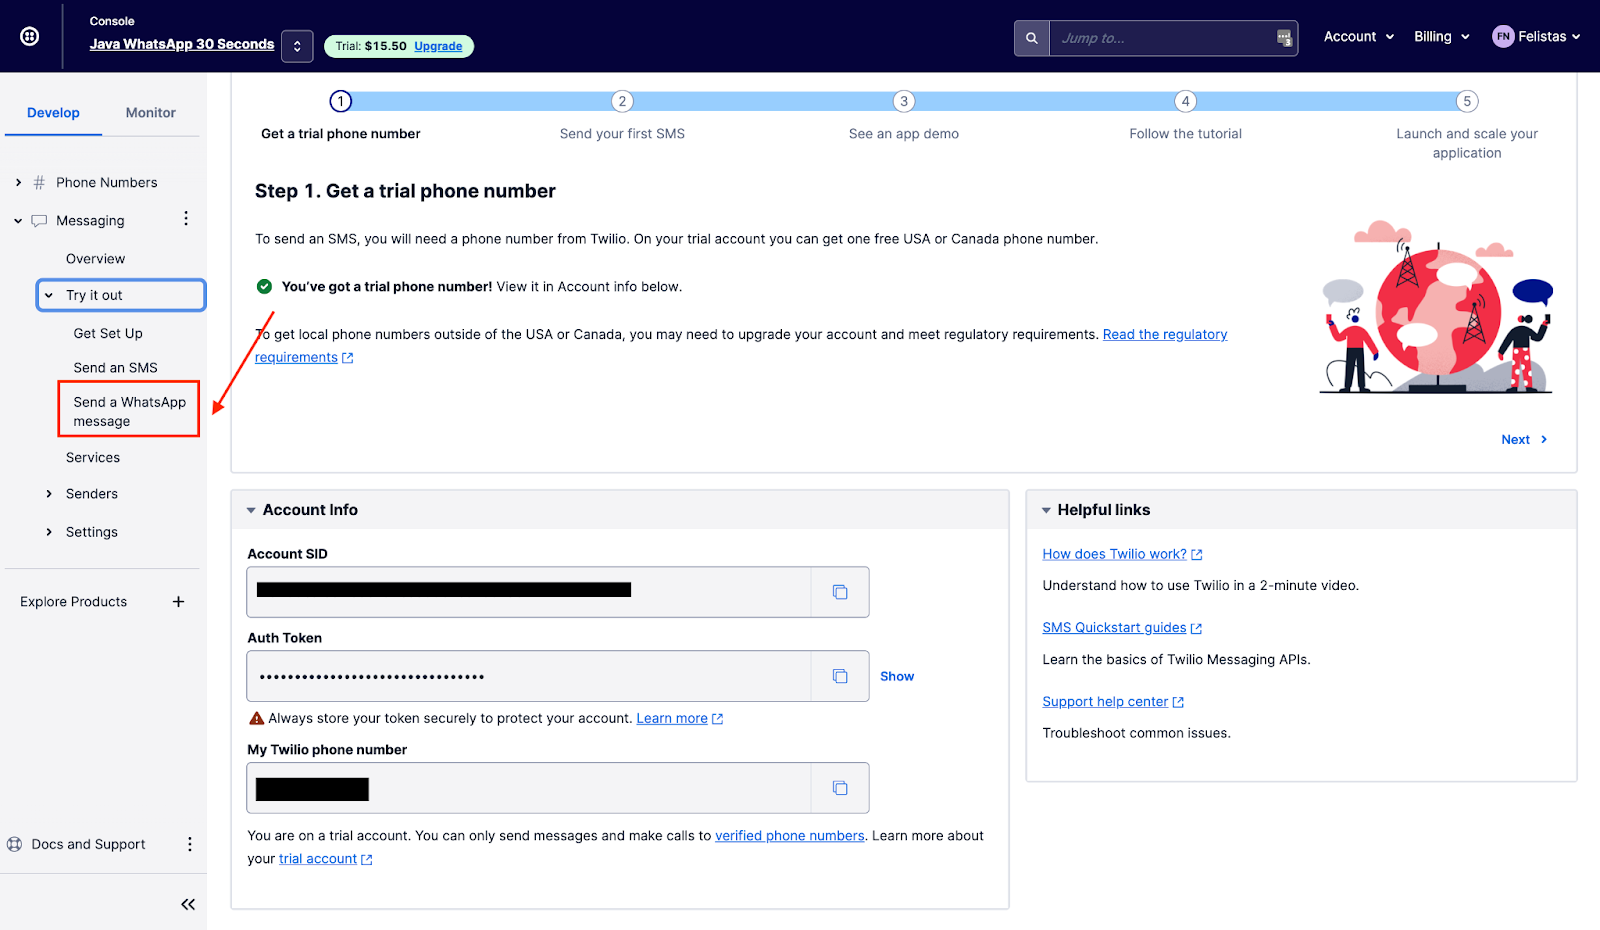Expand the Senders section
The height and width of the screenshot is (930, 1600).
[x=49, y=494]
